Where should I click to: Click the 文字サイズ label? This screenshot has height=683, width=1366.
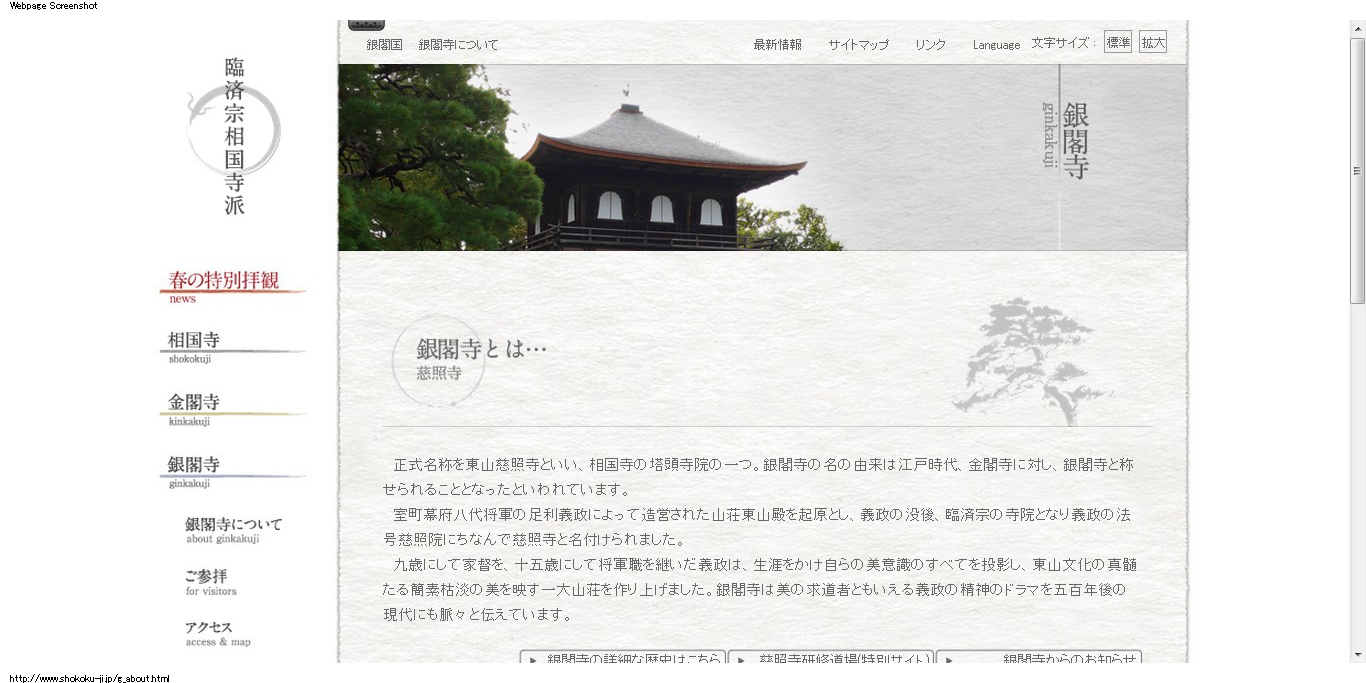pyautogui.click(x=1064, y=43)
